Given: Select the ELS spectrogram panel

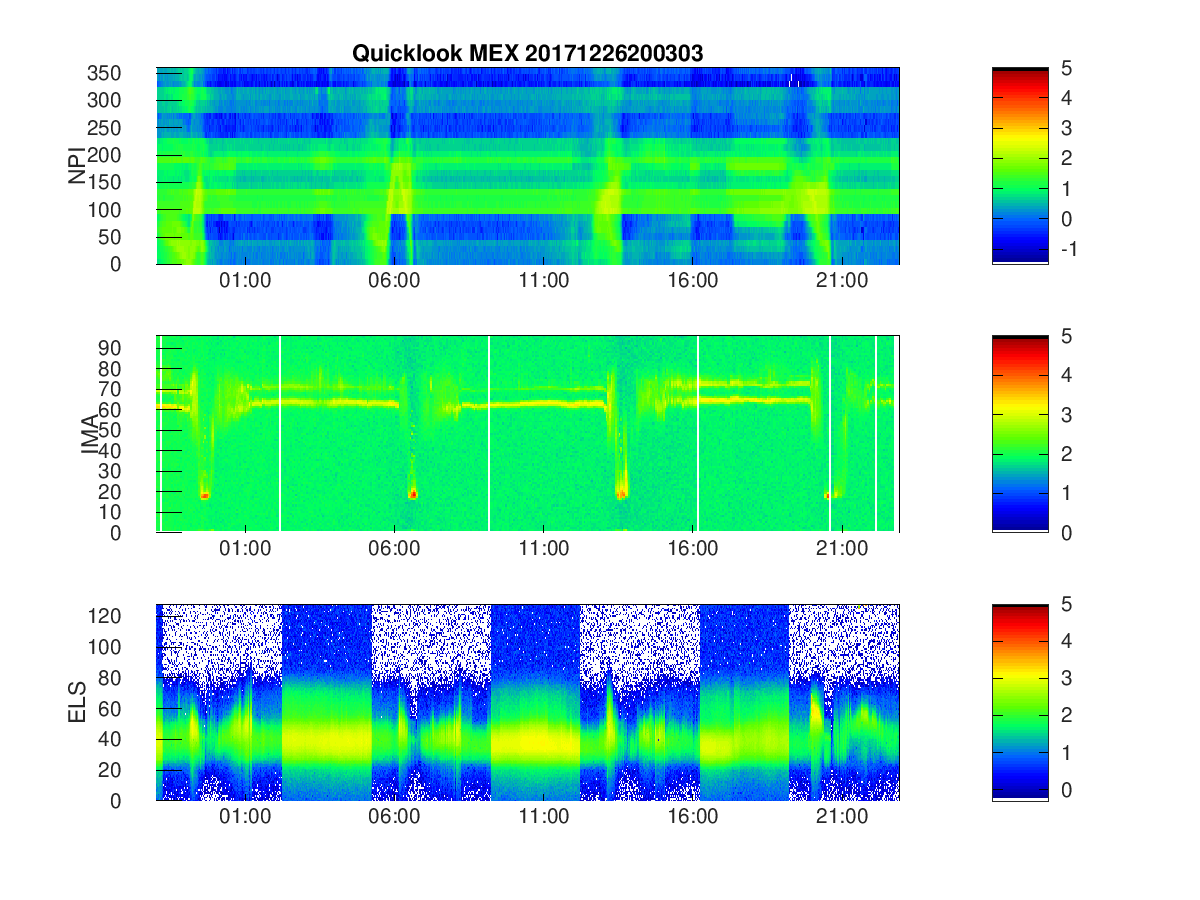Looking at the screenshot, I should 528,702.
